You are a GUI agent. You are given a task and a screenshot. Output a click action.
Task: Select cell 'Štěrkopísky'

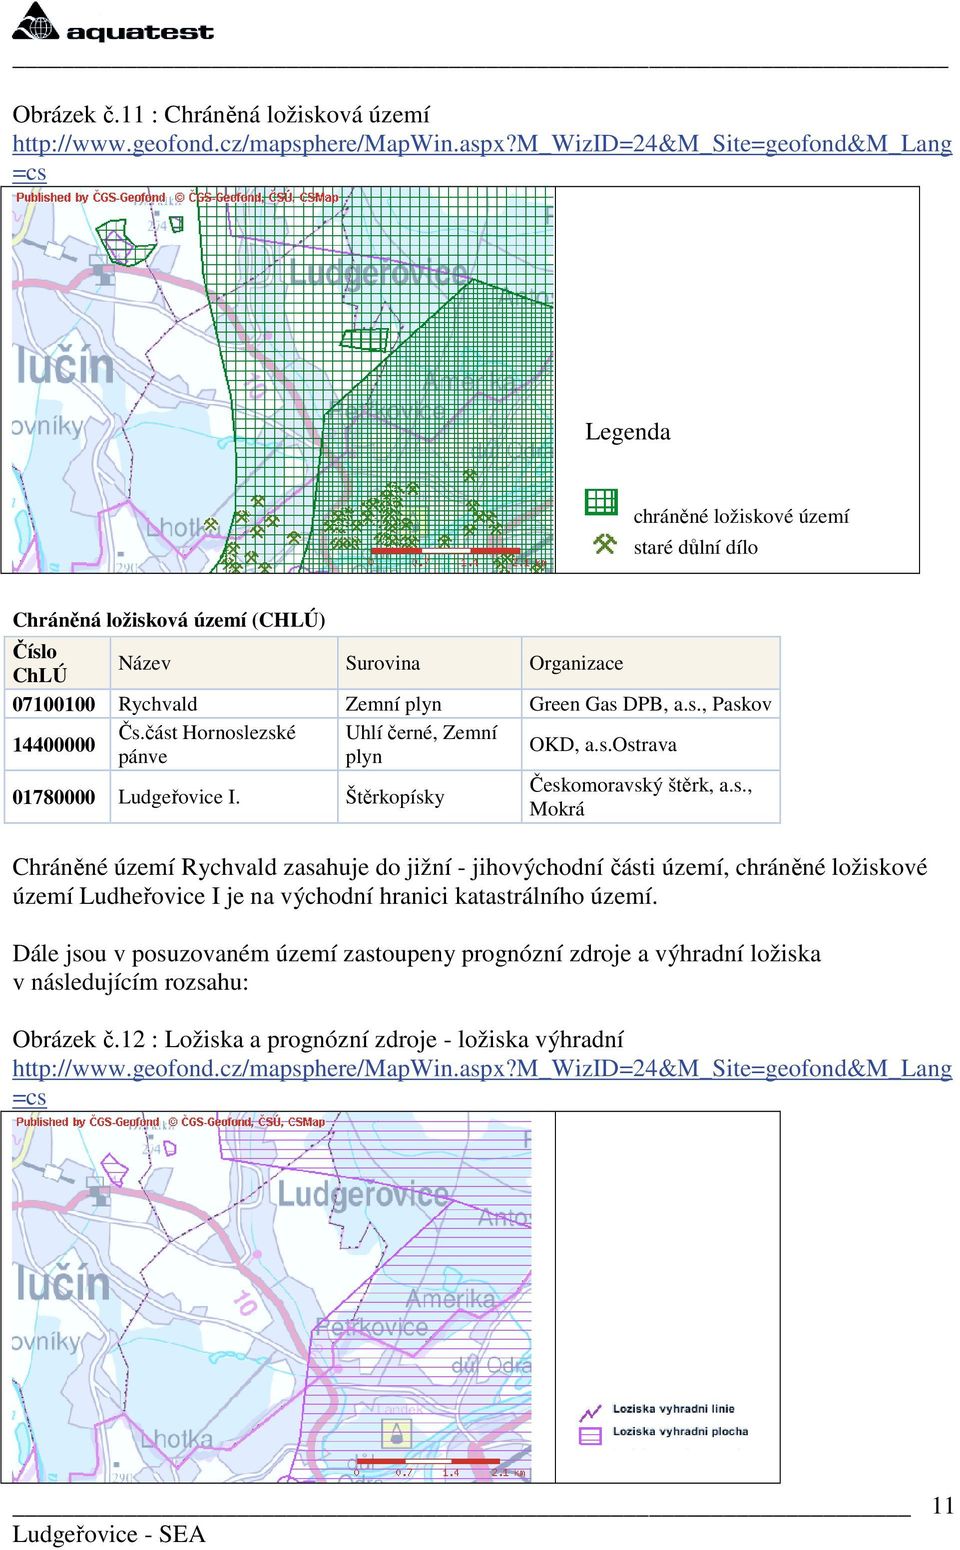point(395,797)
